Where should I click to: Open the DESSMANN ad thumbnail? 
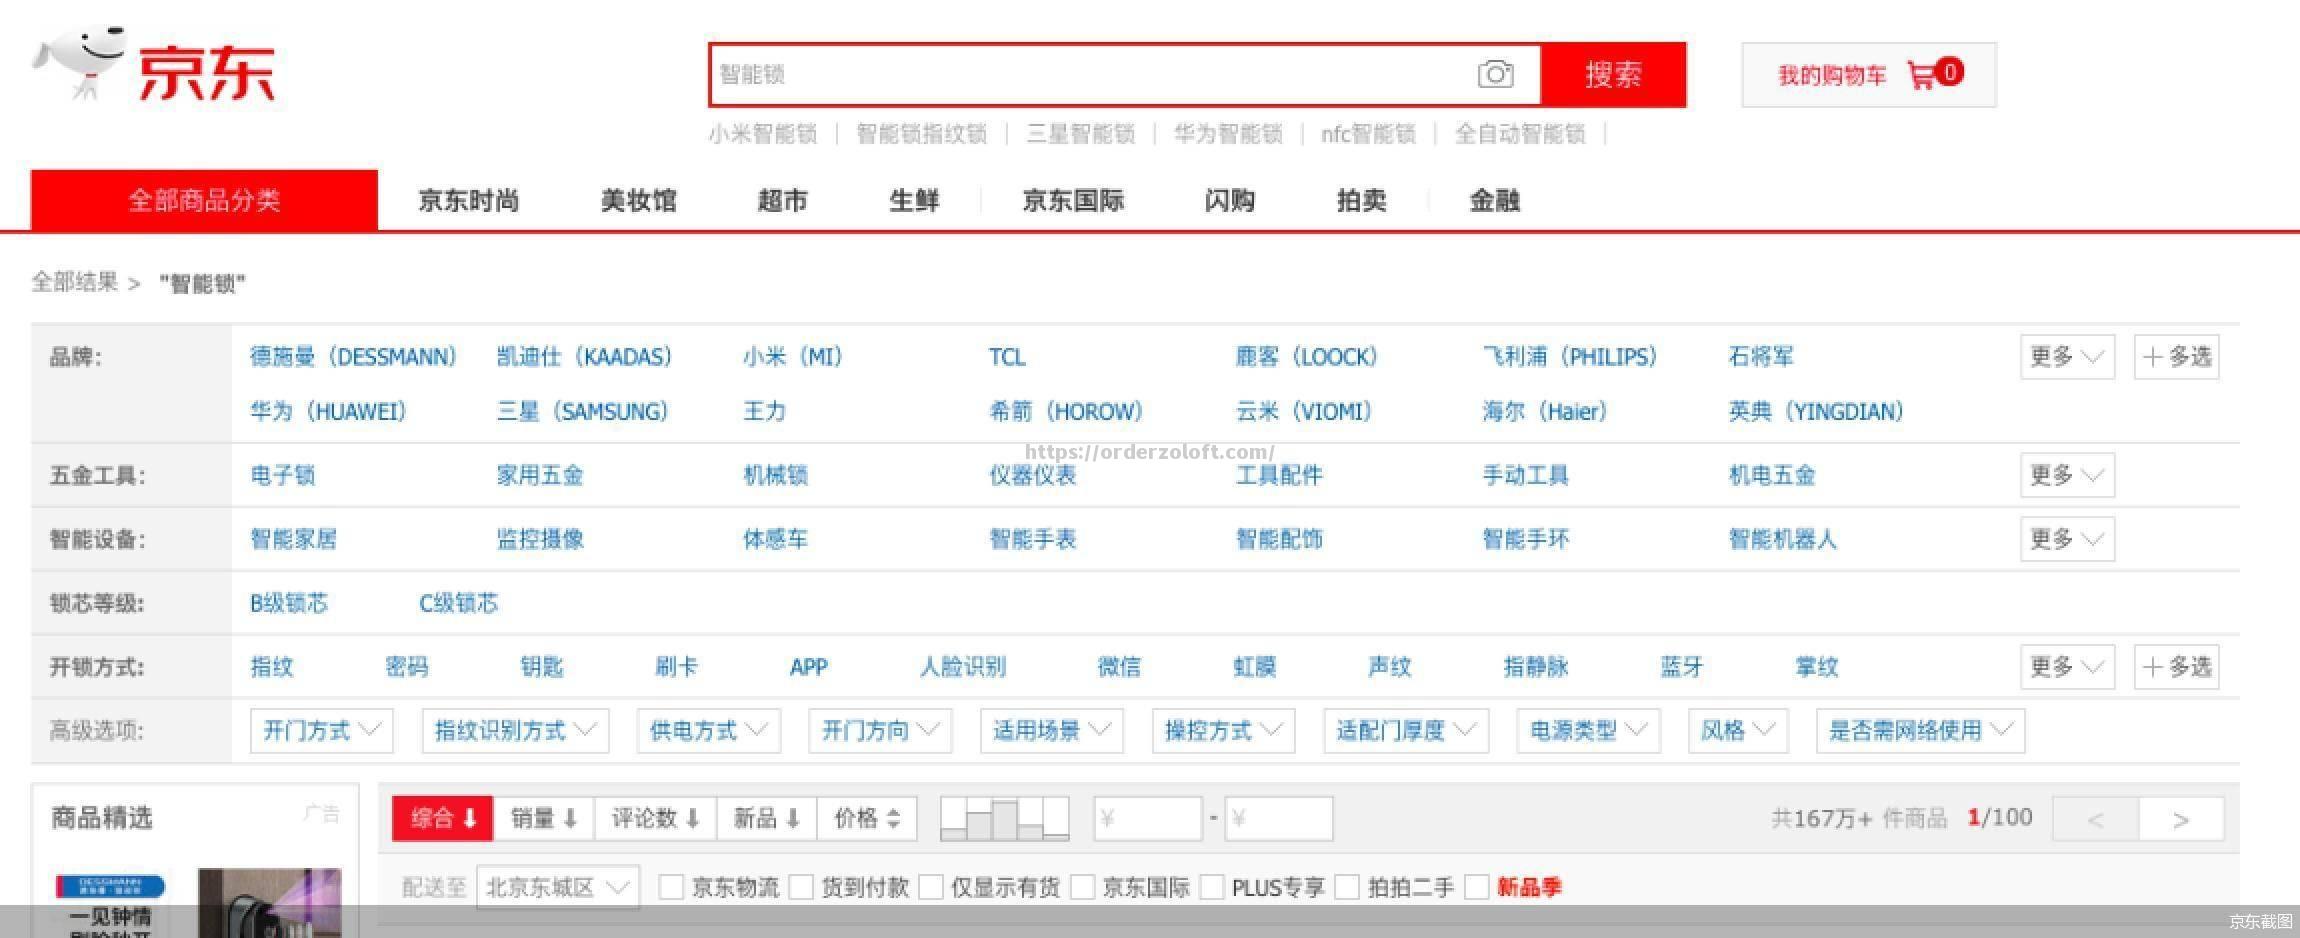point(110,904)
